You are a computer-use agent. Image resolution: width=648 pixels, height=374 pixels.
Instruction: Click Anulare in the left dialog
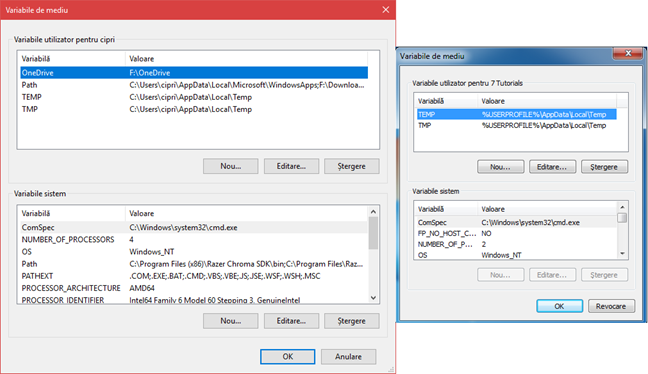pyautogui.click(x=348, y=357)
